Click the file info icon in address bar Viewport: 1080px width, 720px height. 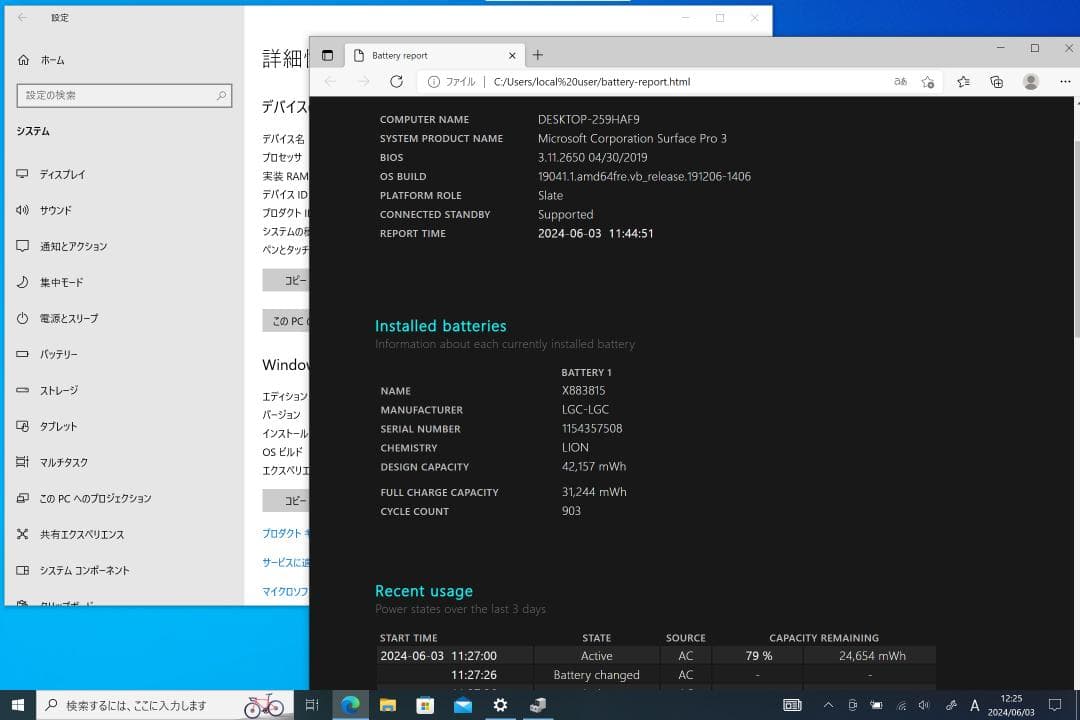[x=433, y=81]
